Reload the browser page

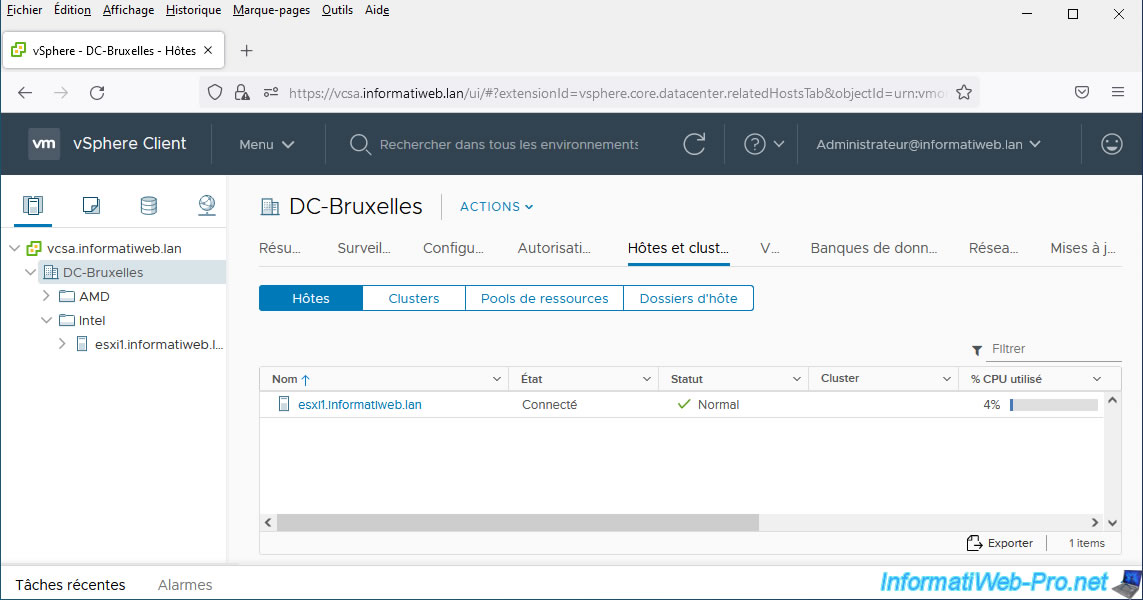[97, 93]
